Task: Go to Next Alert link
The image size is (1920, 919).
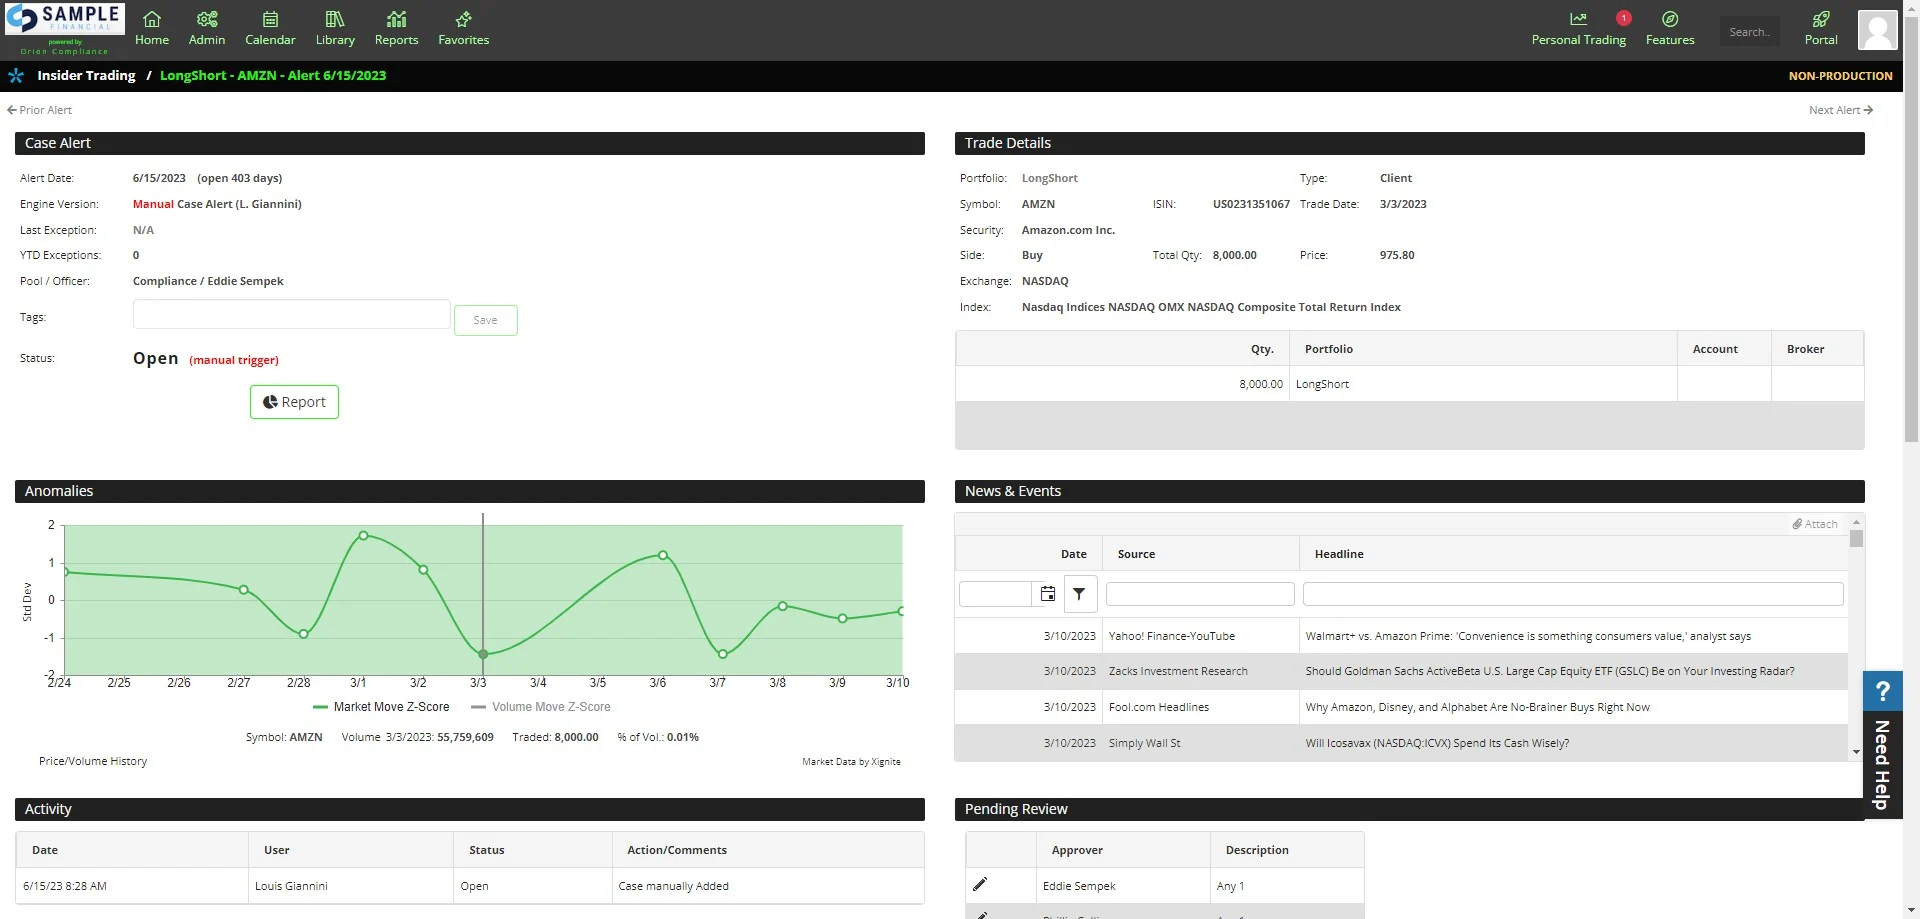Action: (1840, 110)
